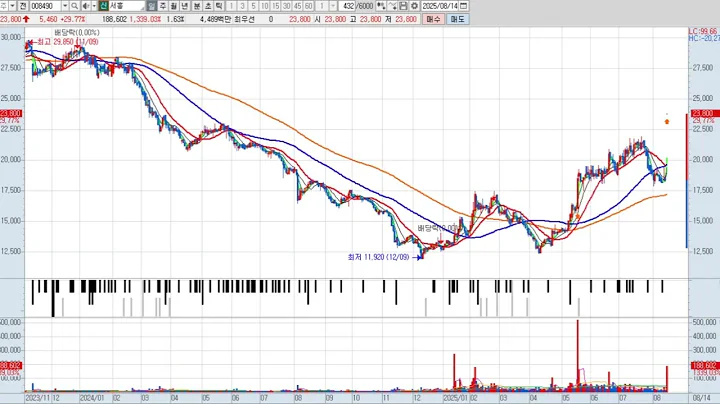Open the stock search magnifier icon

(74, 6)
